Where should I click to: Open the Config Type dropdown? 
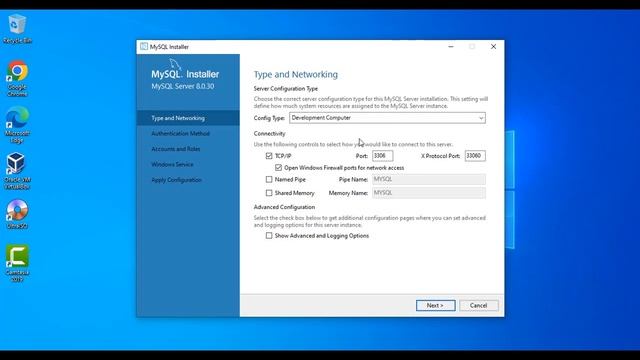coord(387,118)
